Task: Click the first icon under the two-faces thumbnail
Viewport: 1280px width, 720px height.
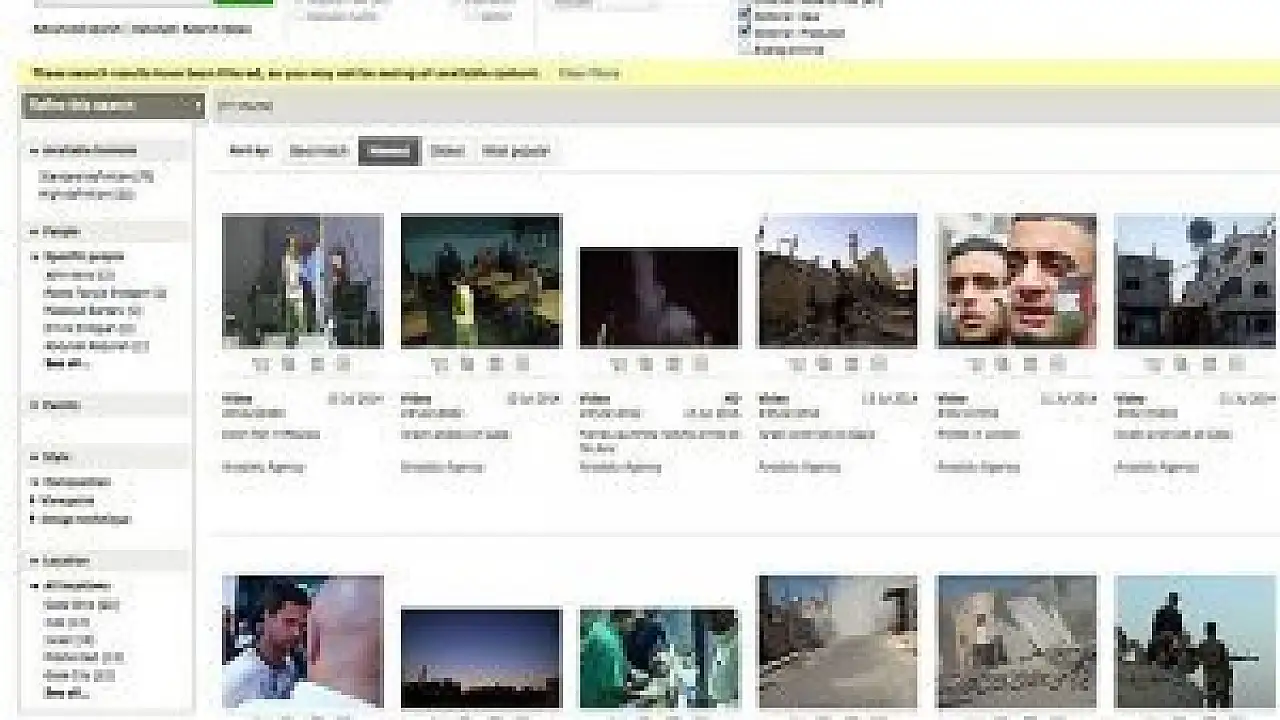Action: click(x=976, y=365)
